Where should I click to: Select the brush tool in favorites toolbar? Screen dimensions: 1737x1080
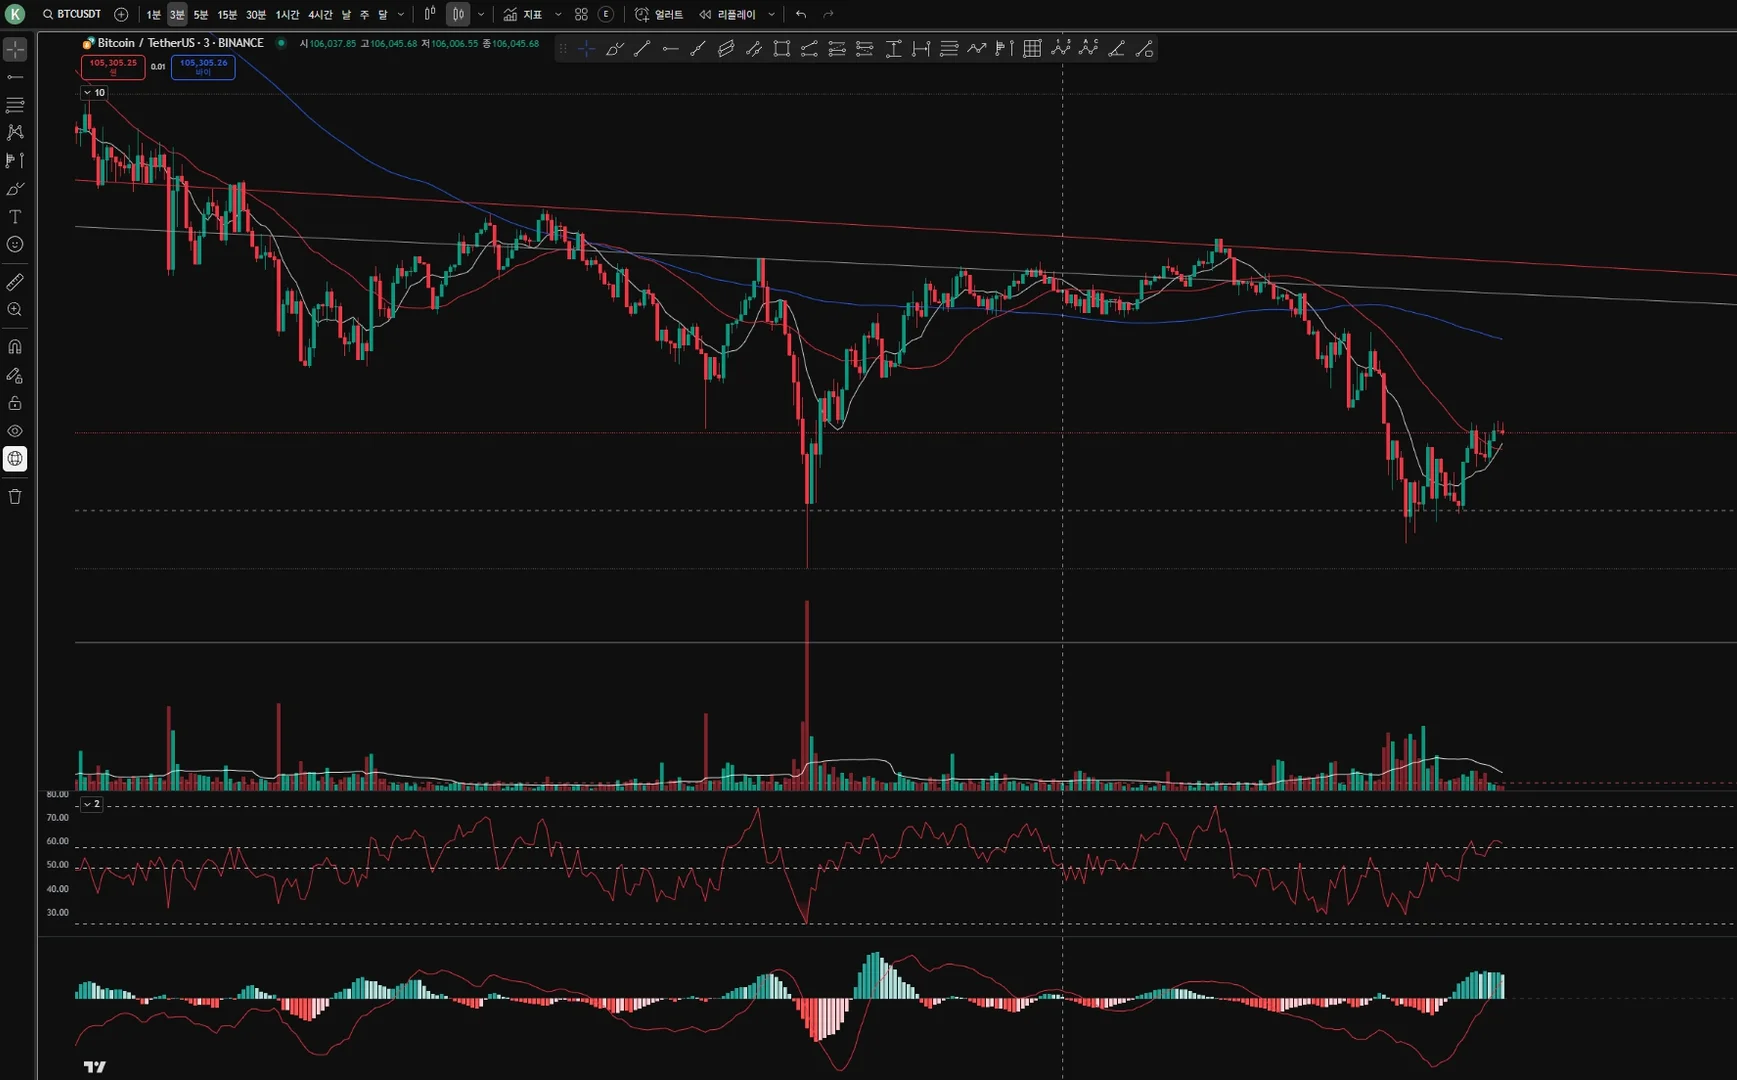(615, 48)
